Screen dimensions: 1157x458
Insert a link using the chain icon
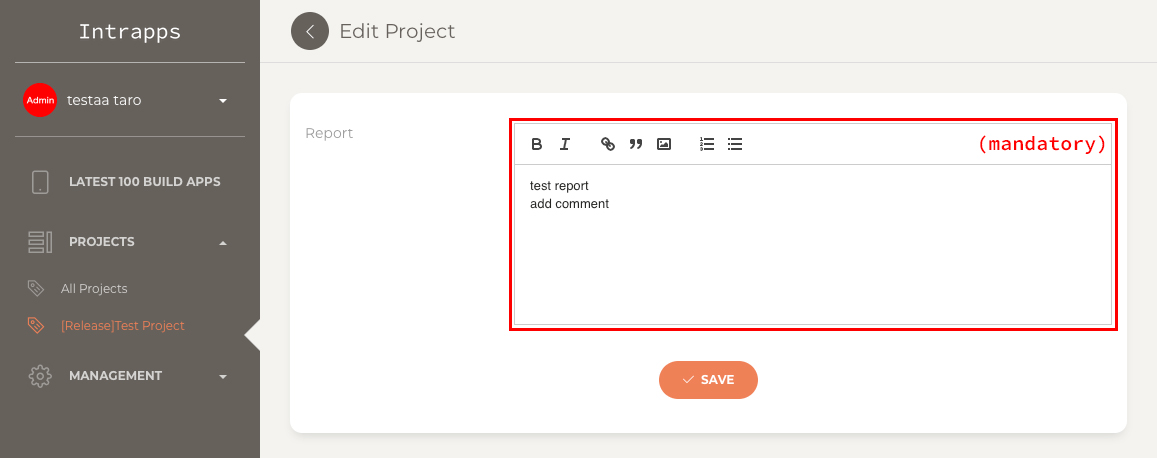coord(608,145)
